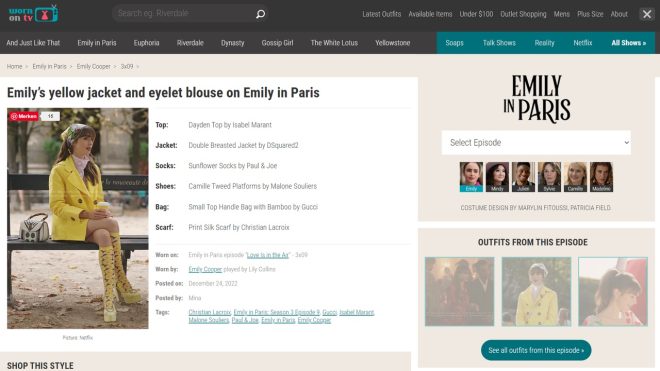Click the Pinterest count bubble 15
Viewport: 660px width, 371px height.
(50, 116)
